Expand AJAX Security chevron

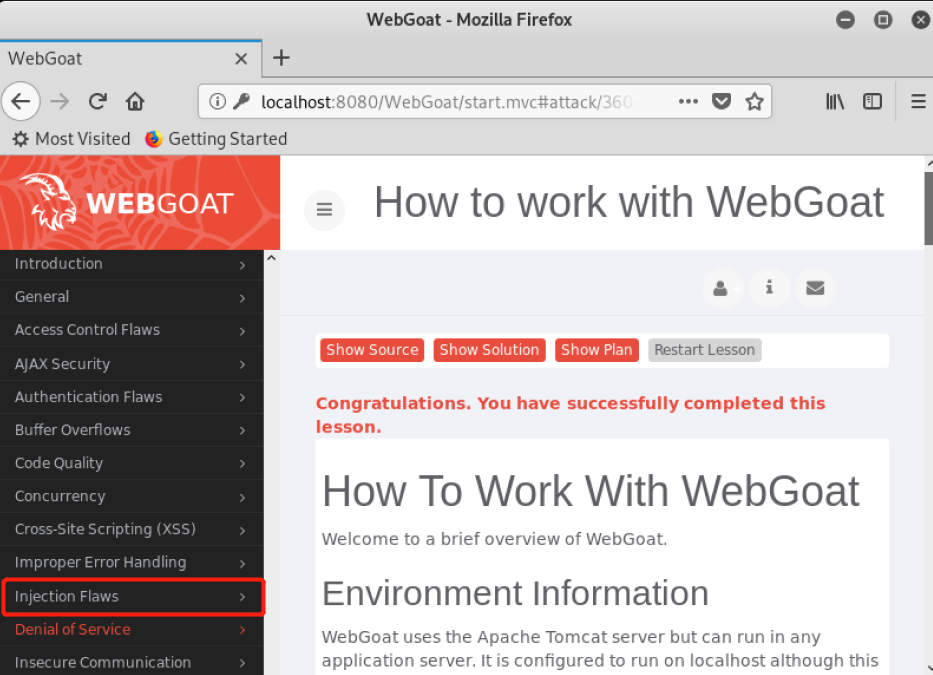point(242,364)
